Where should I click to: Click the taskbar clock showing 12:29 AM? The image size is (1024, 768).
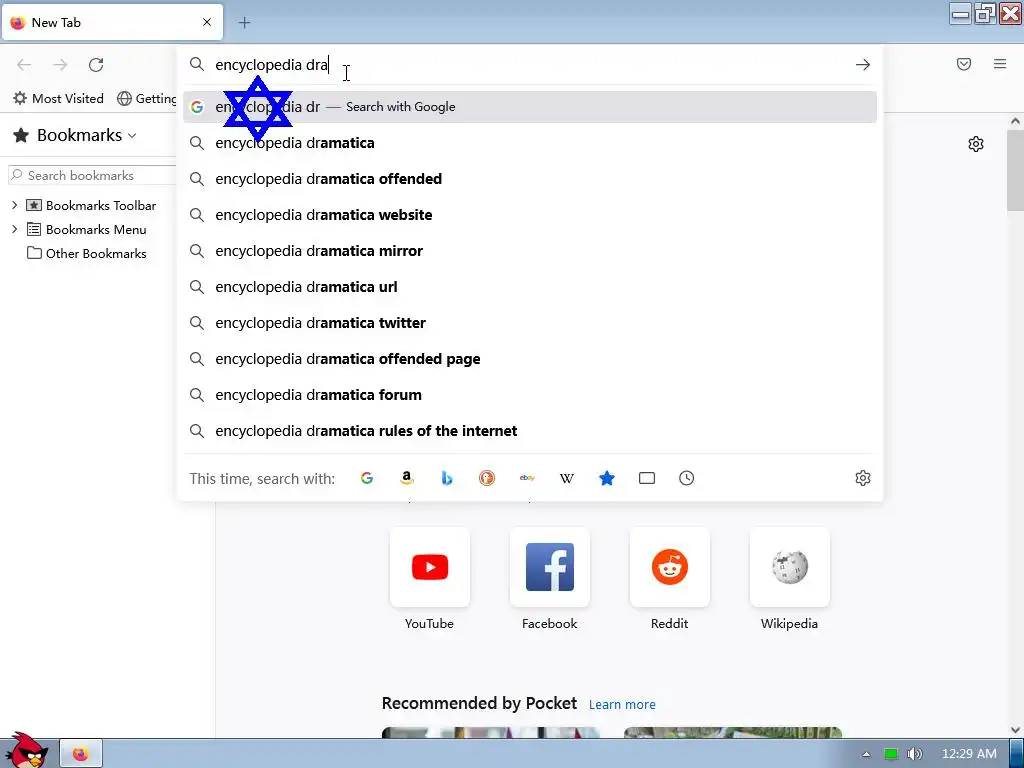pos(969,754)
